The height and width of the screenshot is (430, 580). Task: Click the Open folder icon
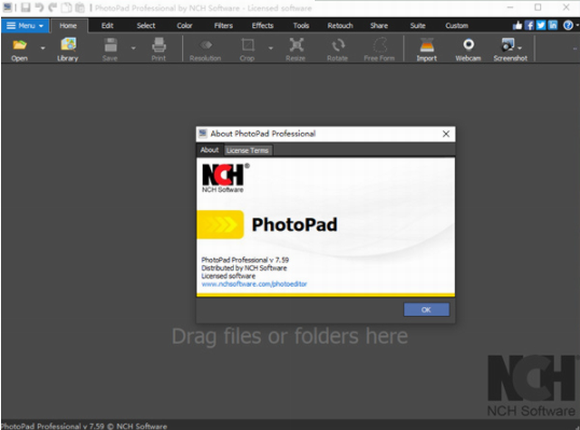[x=19, y=45]
